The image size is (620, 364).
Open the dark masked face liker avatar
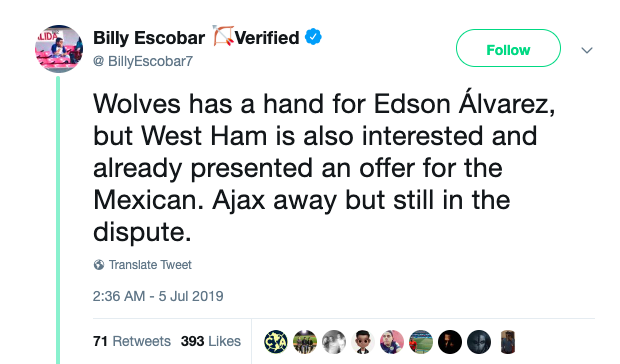pyautogui.click(x=479, y=342)
